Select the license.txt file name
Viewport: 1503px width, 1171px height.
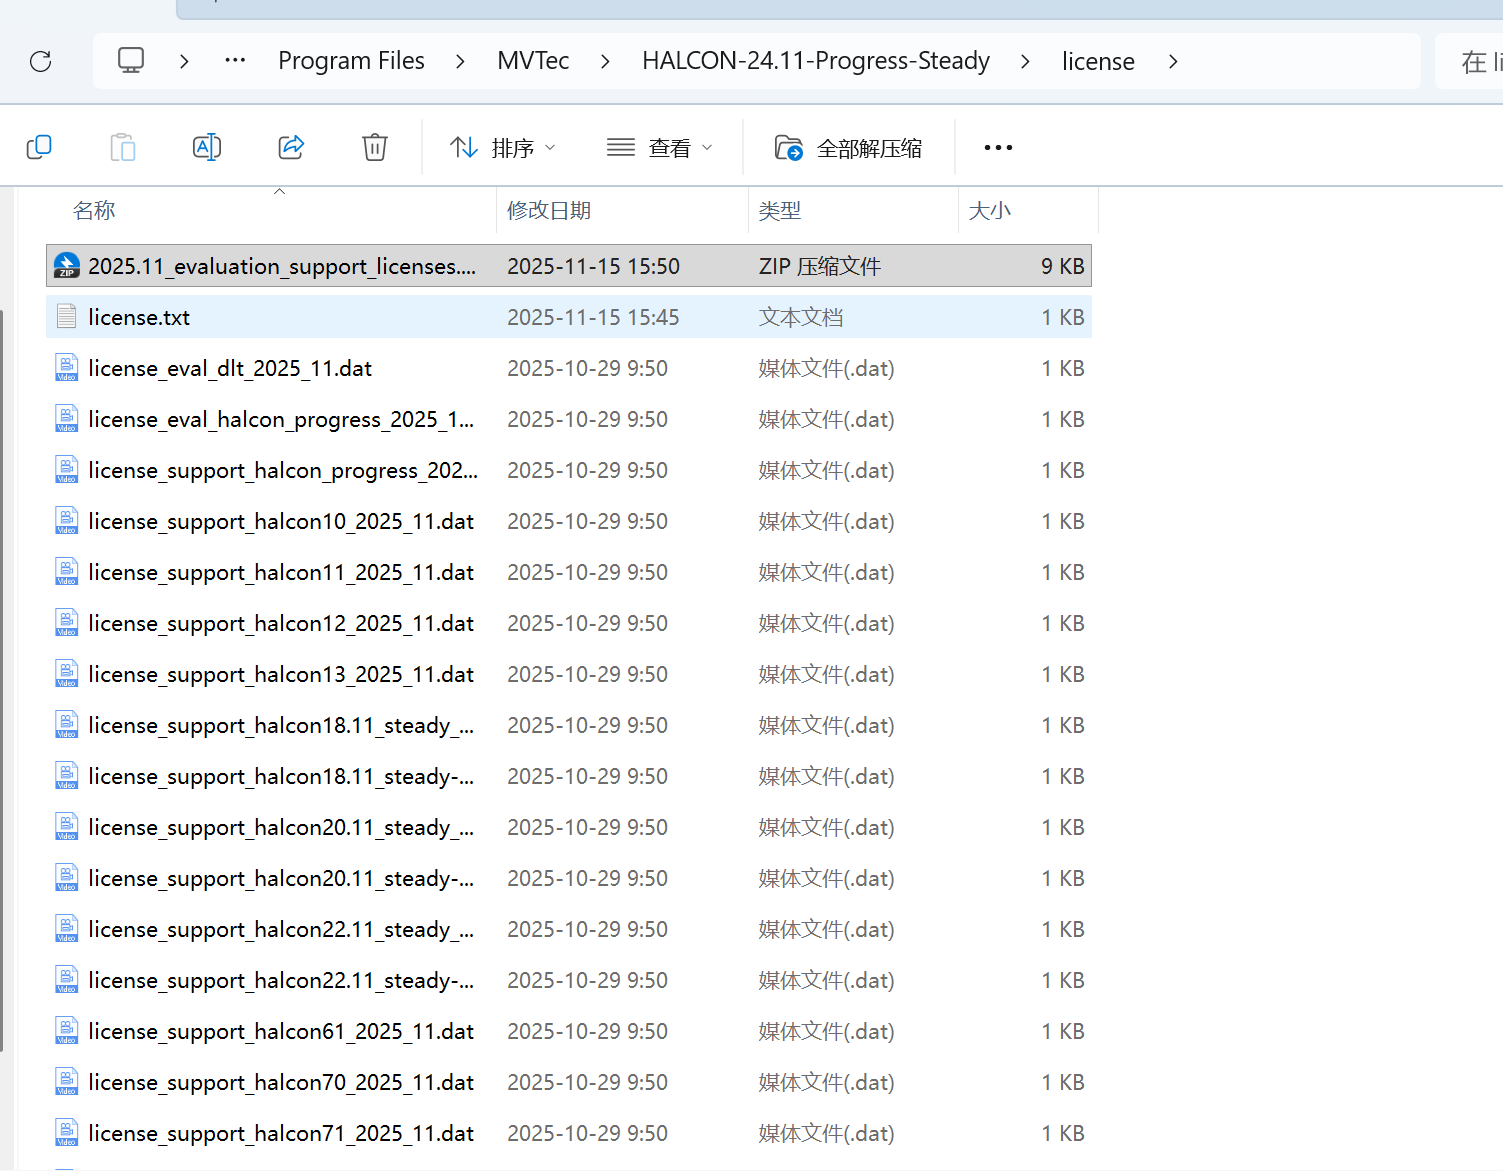tap(139, 317)
